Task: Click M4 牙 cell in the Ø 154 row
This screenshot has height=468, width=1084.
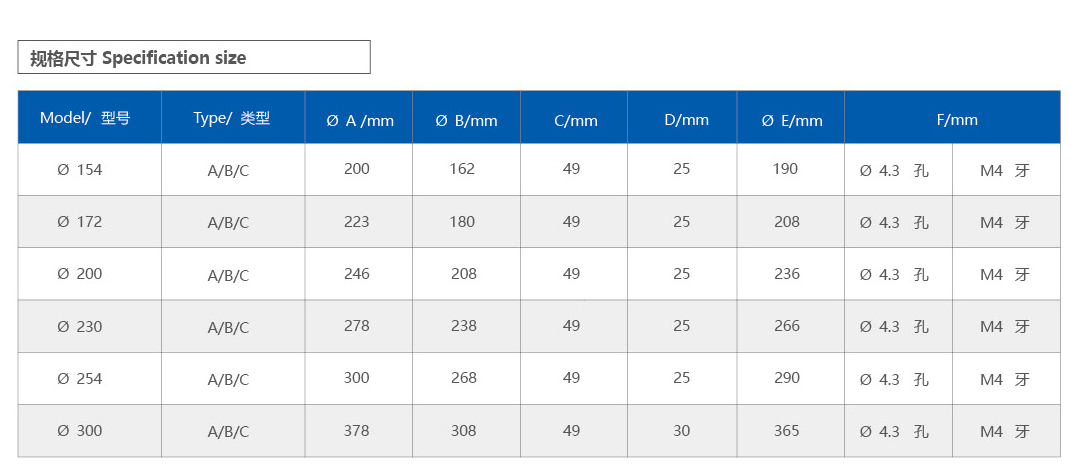Action: click(1005, 170)
